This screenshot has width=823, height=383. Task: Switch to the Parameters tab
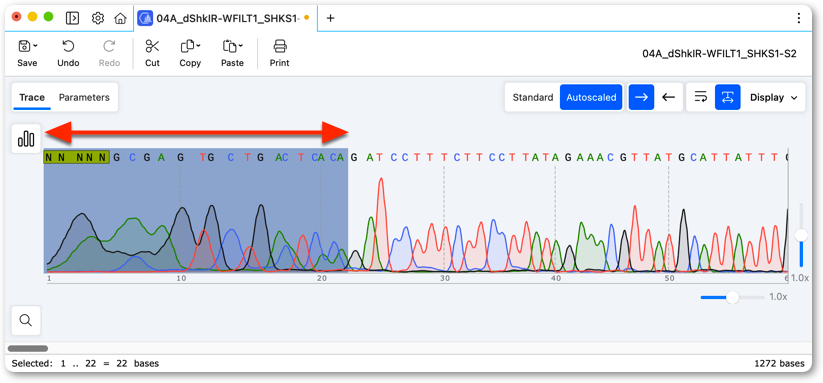pos(84,97)
